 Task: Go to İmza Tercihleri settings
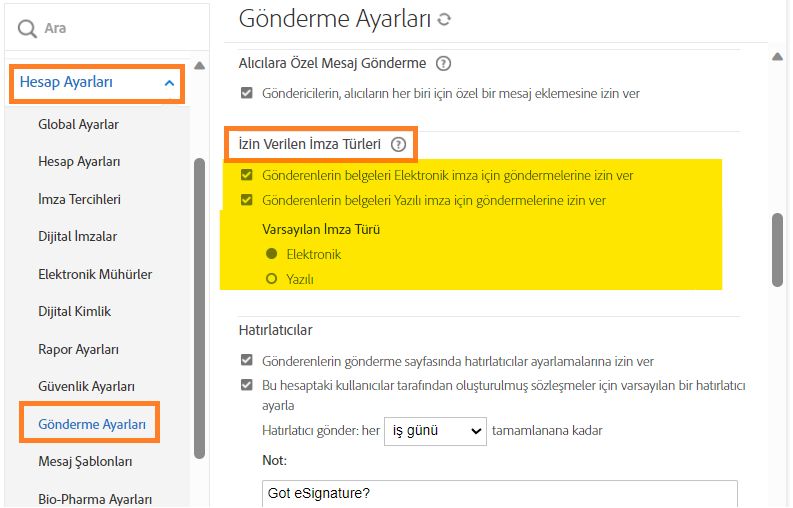79,199
